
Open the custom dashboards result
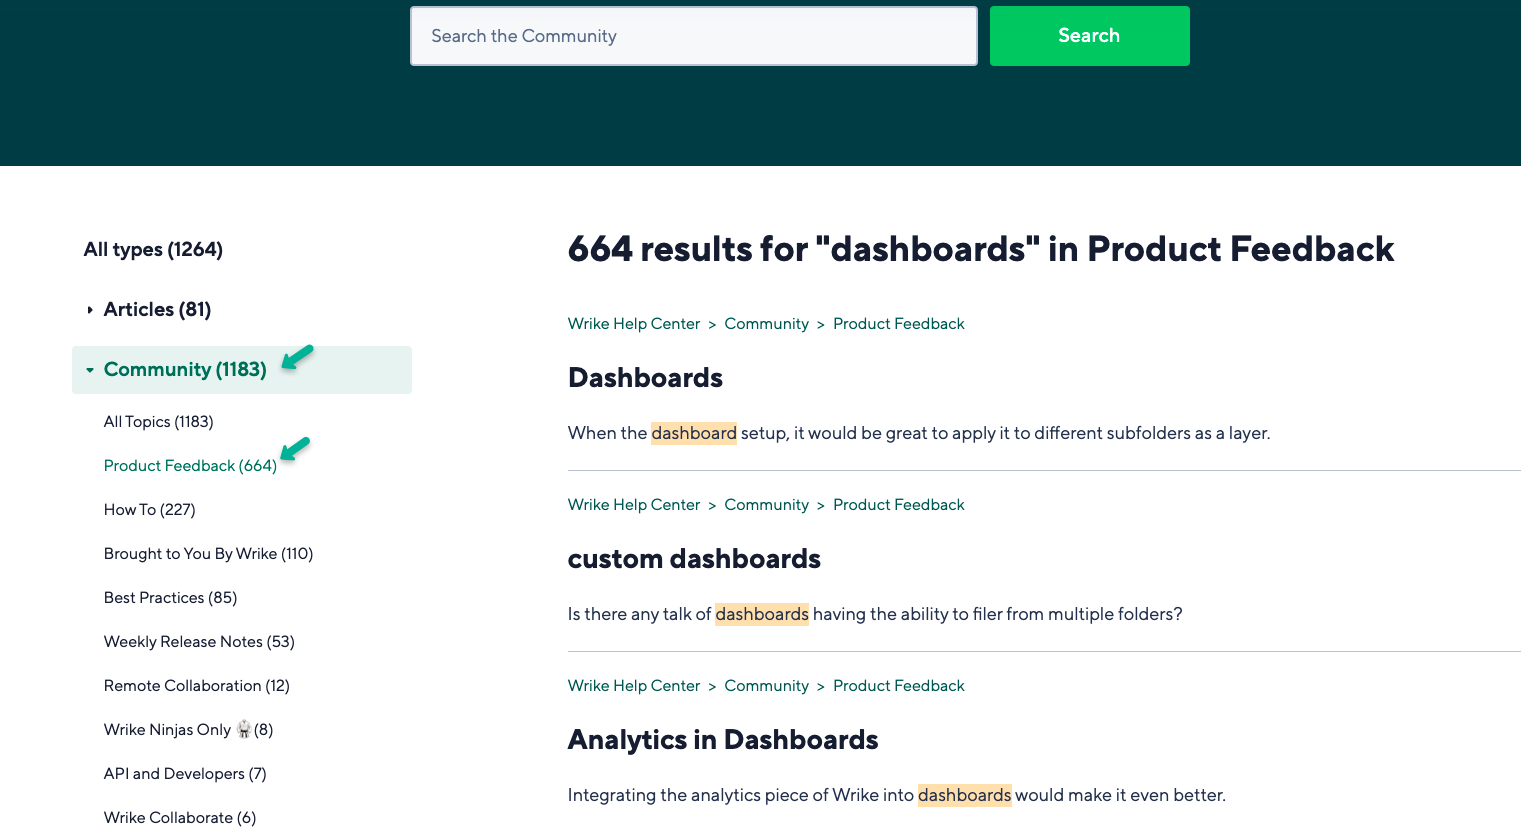click(x=694, y=559)
